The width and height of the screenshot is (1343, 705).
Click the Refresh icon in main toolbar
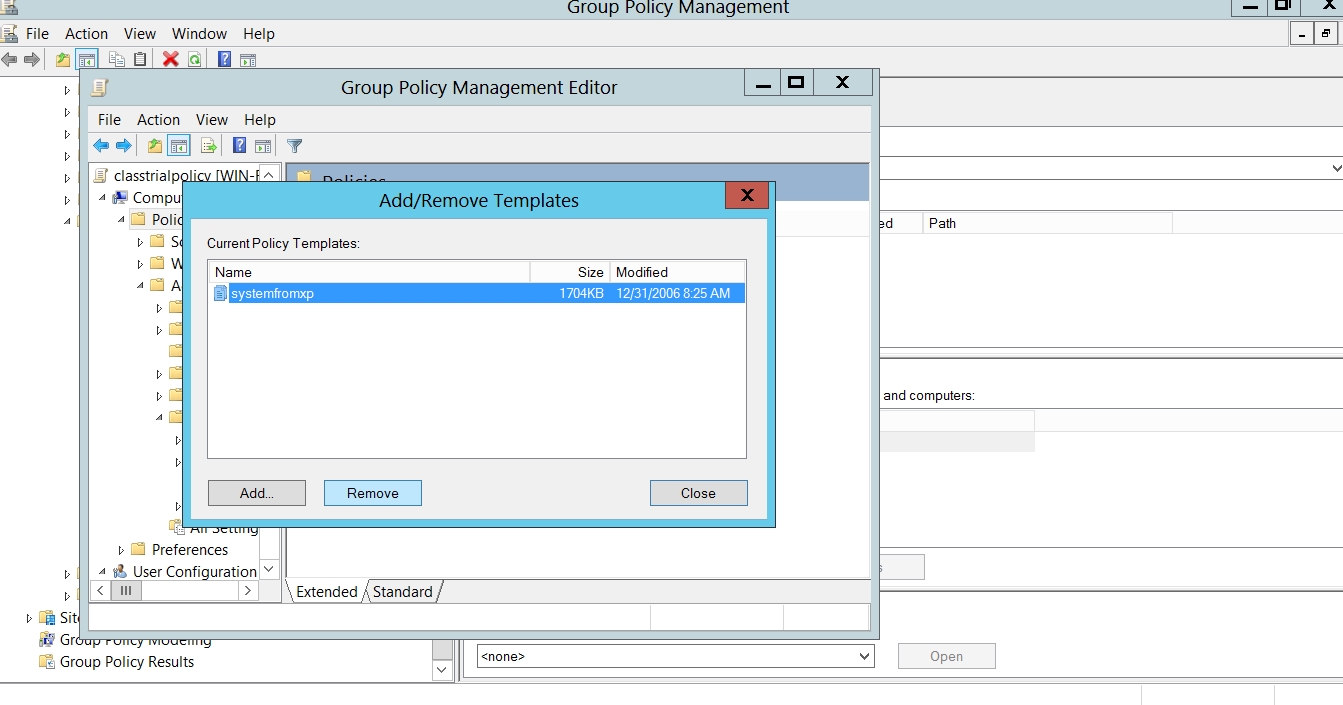(x=194, y=59)
